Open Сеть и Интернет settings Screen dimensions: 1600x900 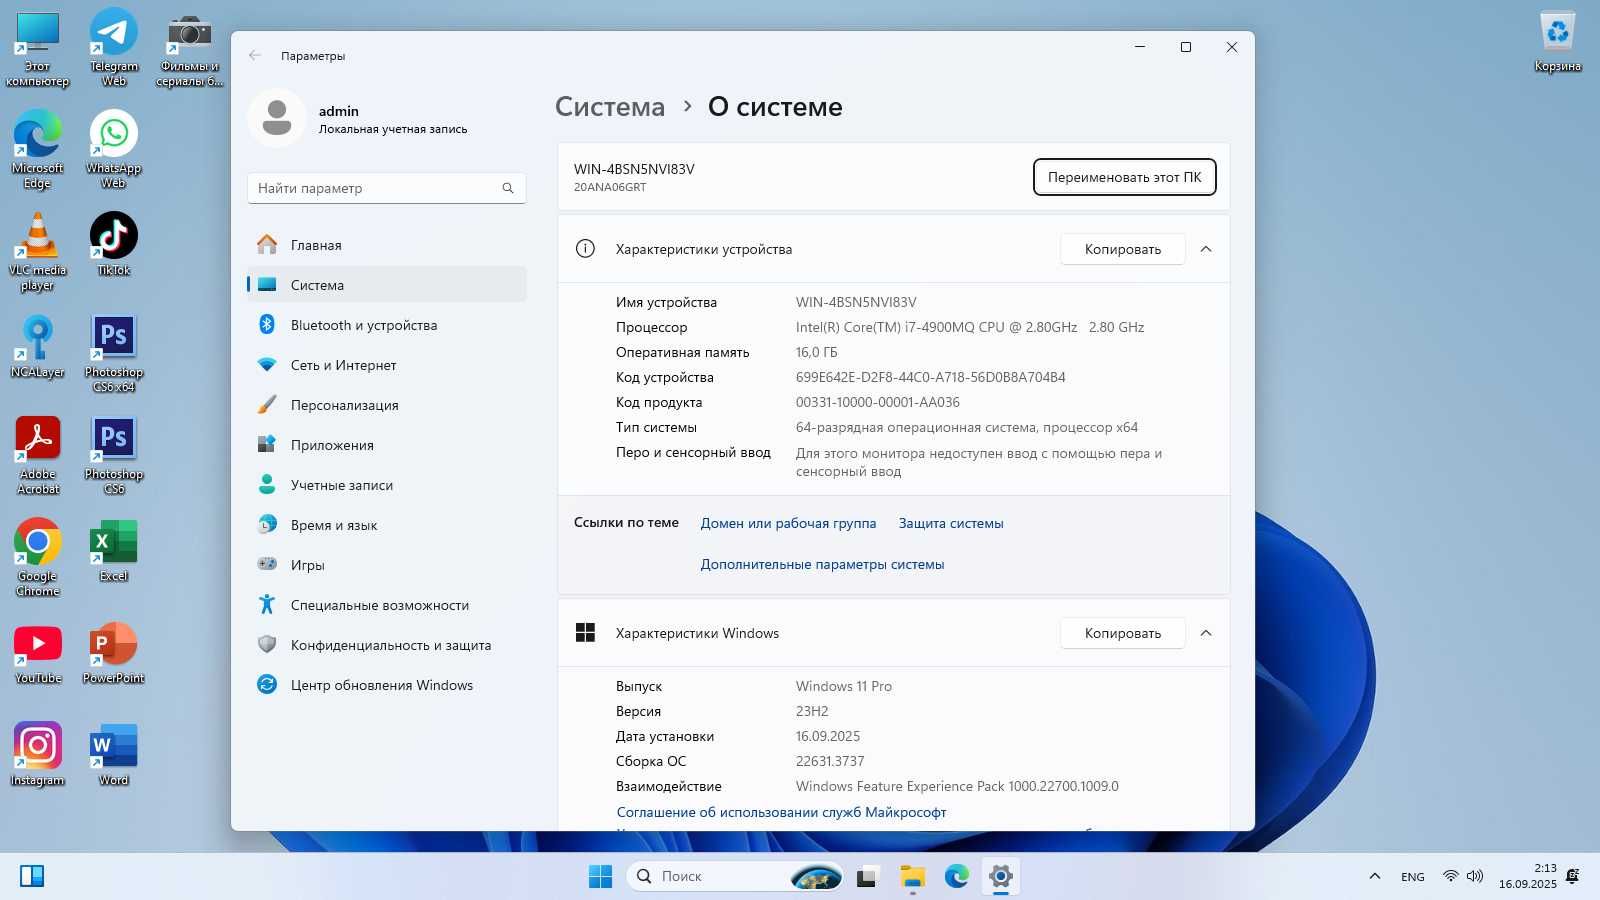coord(386,365)
